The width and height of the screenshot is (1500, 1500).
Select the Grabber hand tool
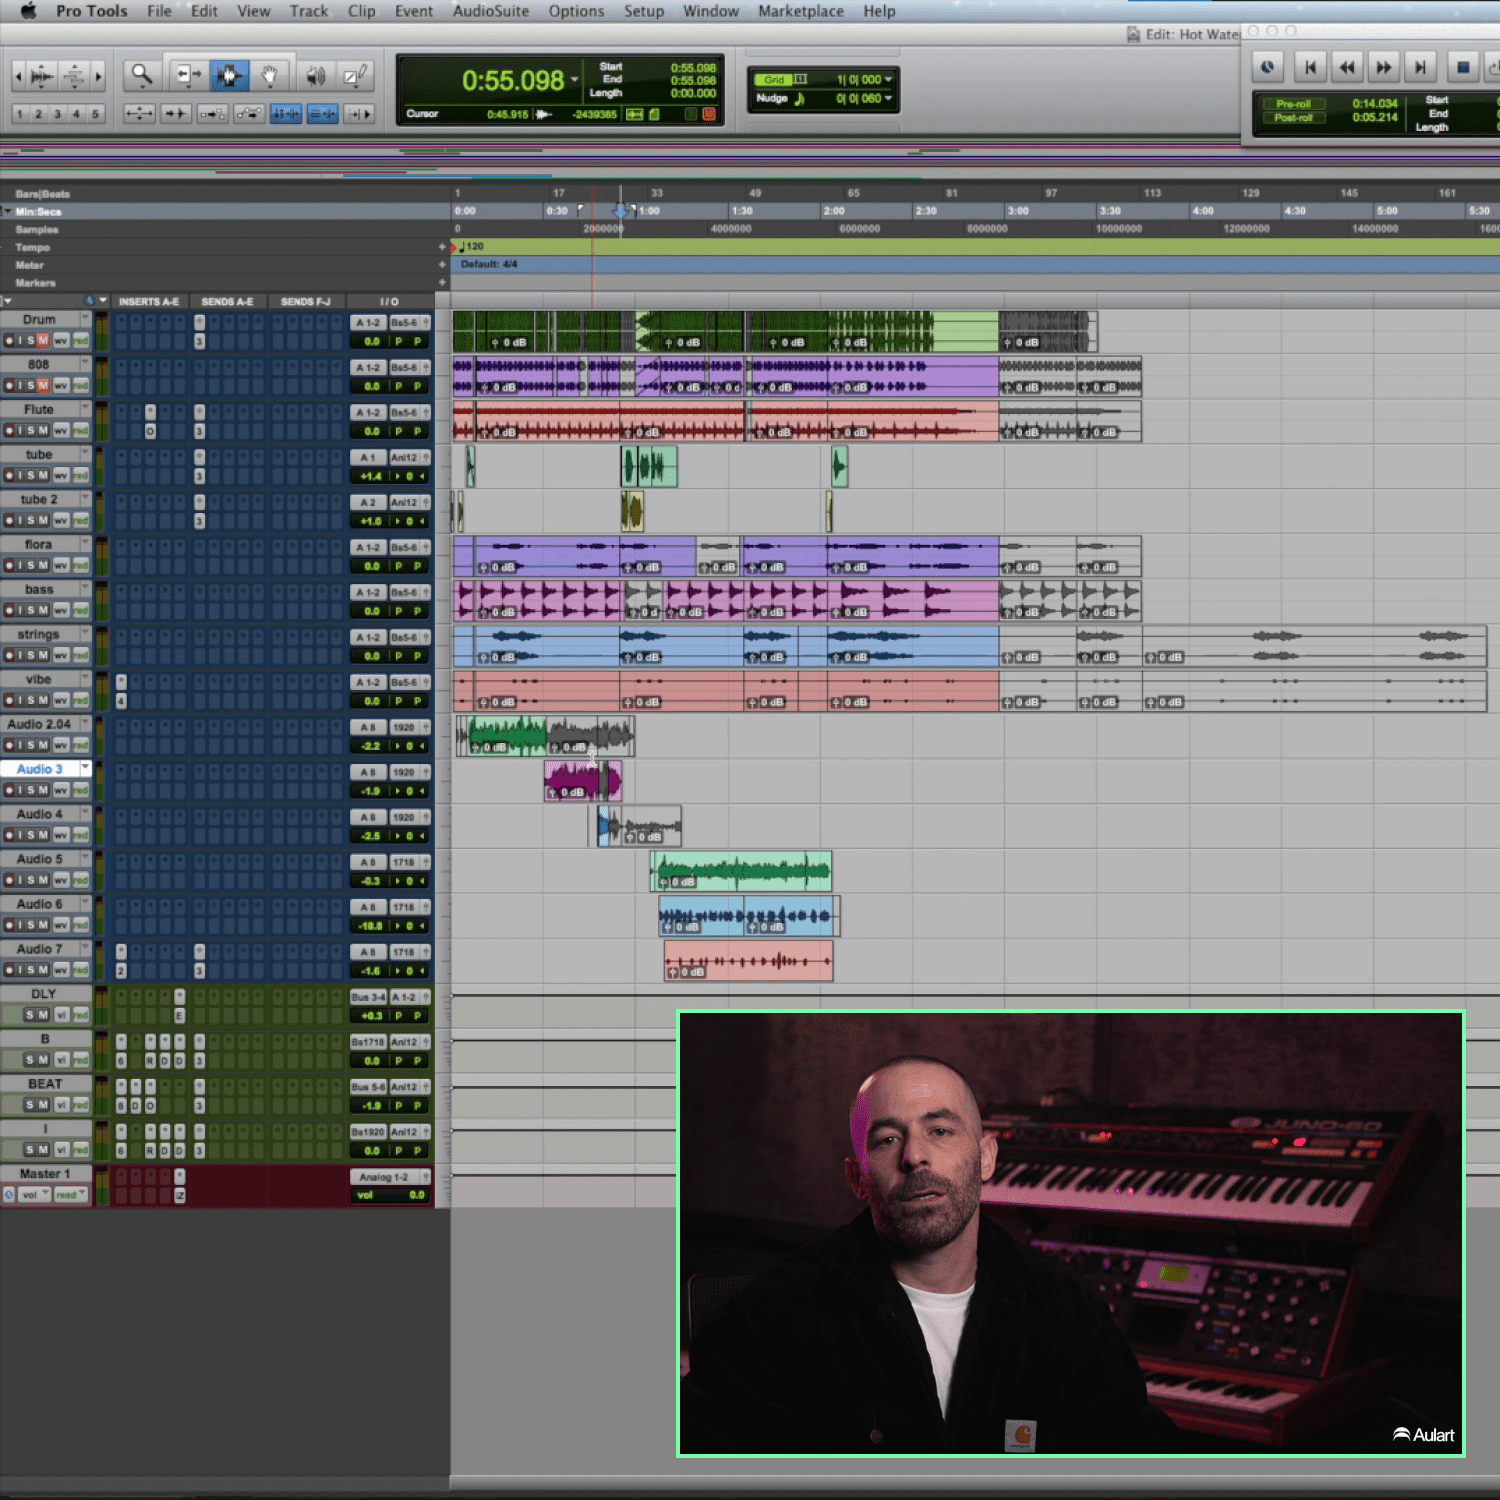click(269, 75)
